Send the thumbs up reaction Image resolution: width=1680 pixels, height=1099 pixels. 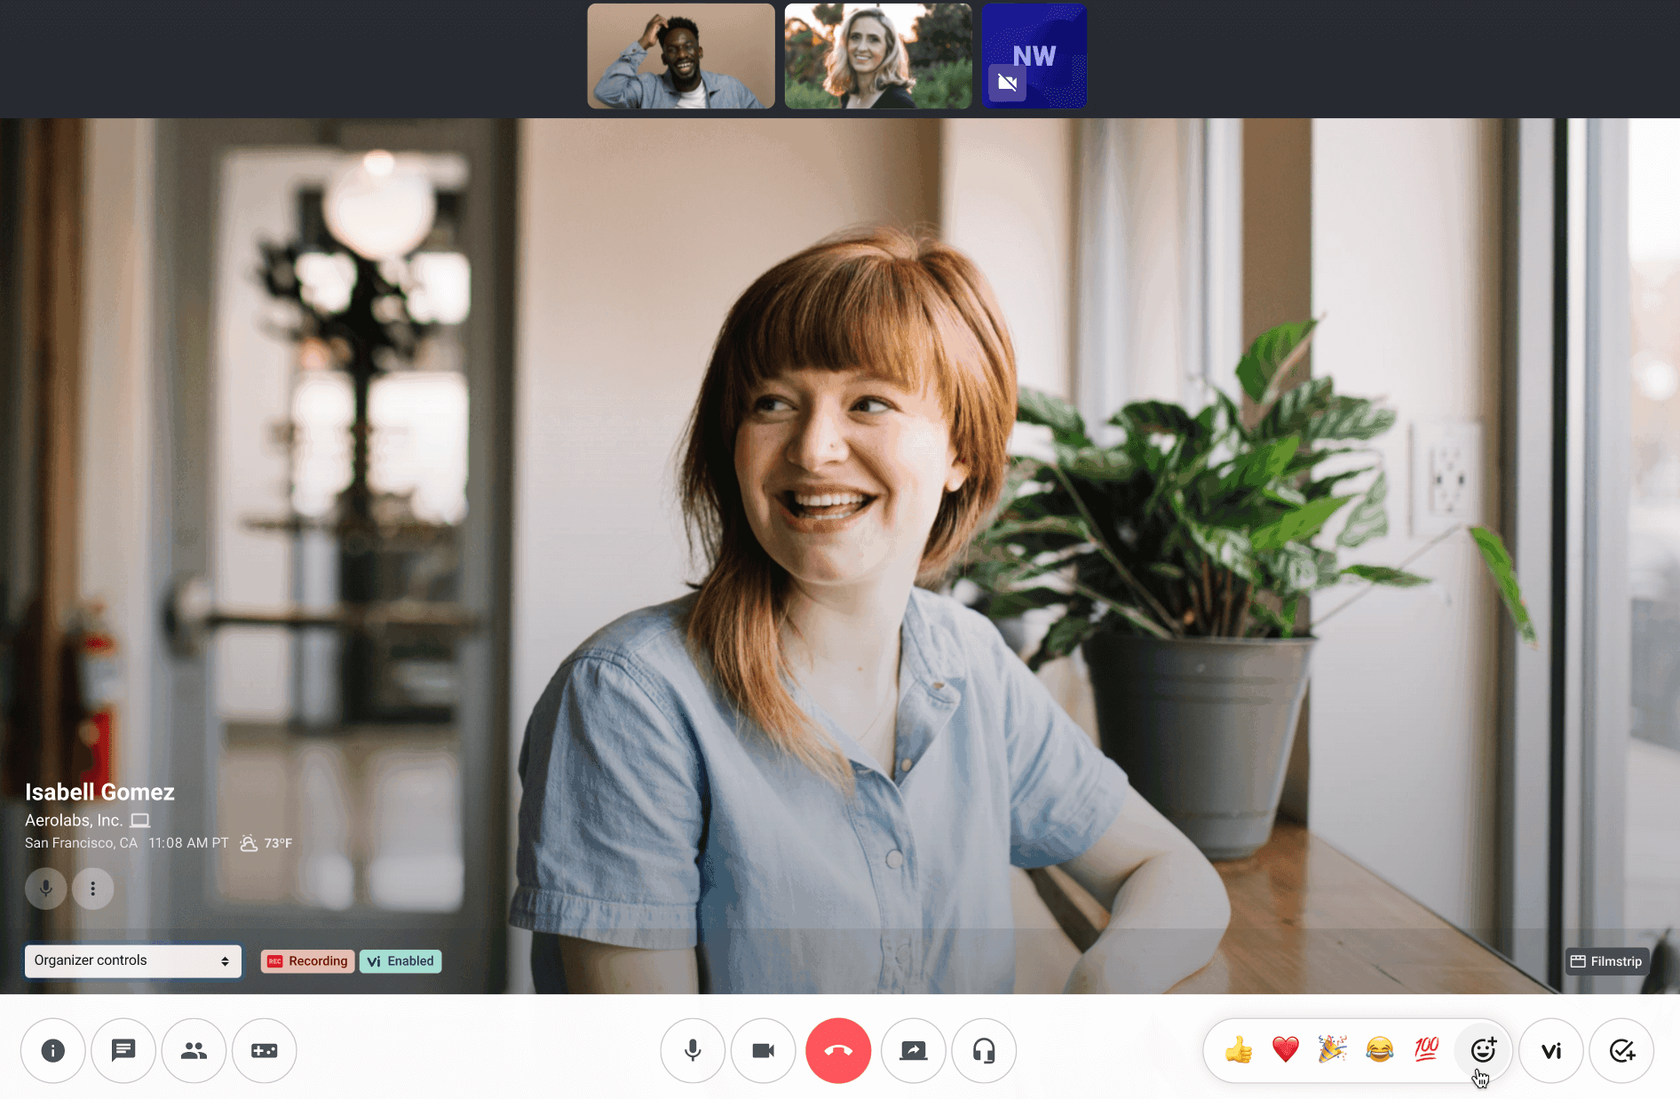click(x=1238, y=1050)
